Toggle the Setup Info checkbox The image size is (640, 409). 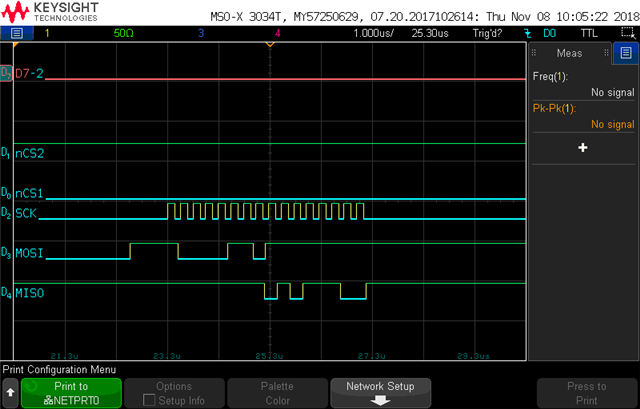[149, 400]
